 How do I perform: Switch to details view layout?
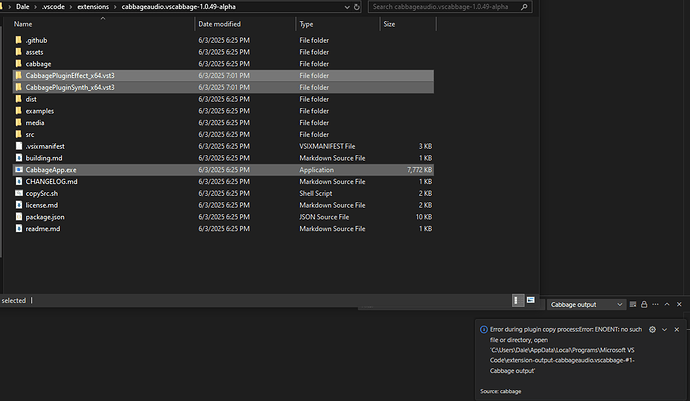click(518, 300)
